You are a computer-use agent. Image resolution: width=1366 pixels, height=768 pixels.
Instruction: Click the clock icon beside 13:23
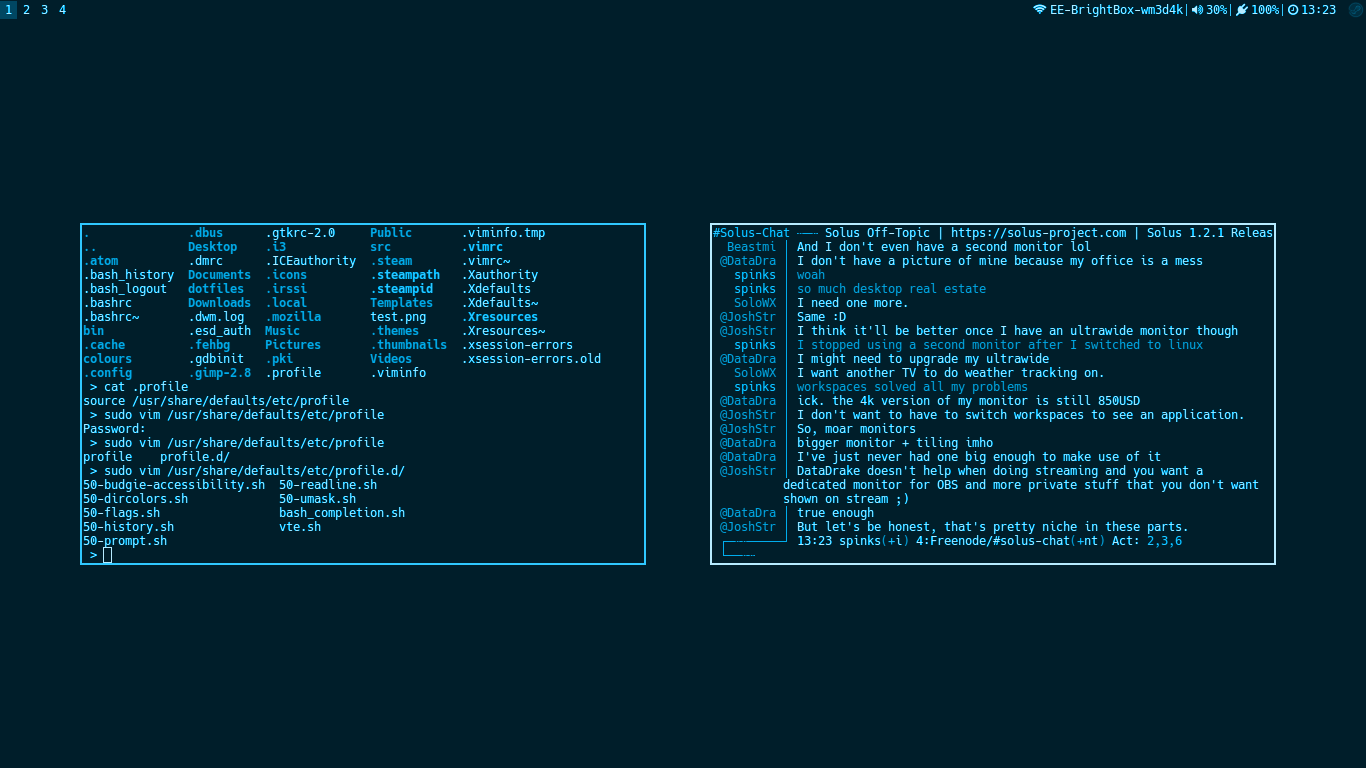pyautogui.click(x=1293, y=9)
